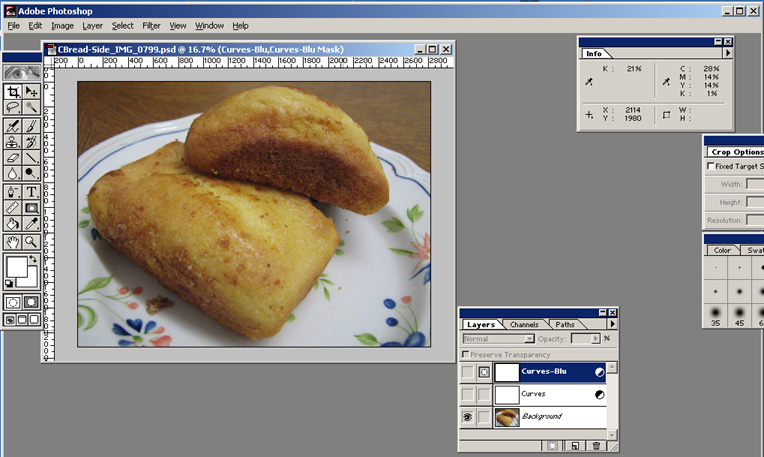Toggle the Curves layer link box
The width and height of the screenshot is (764, 457).
tap(484, 394)
